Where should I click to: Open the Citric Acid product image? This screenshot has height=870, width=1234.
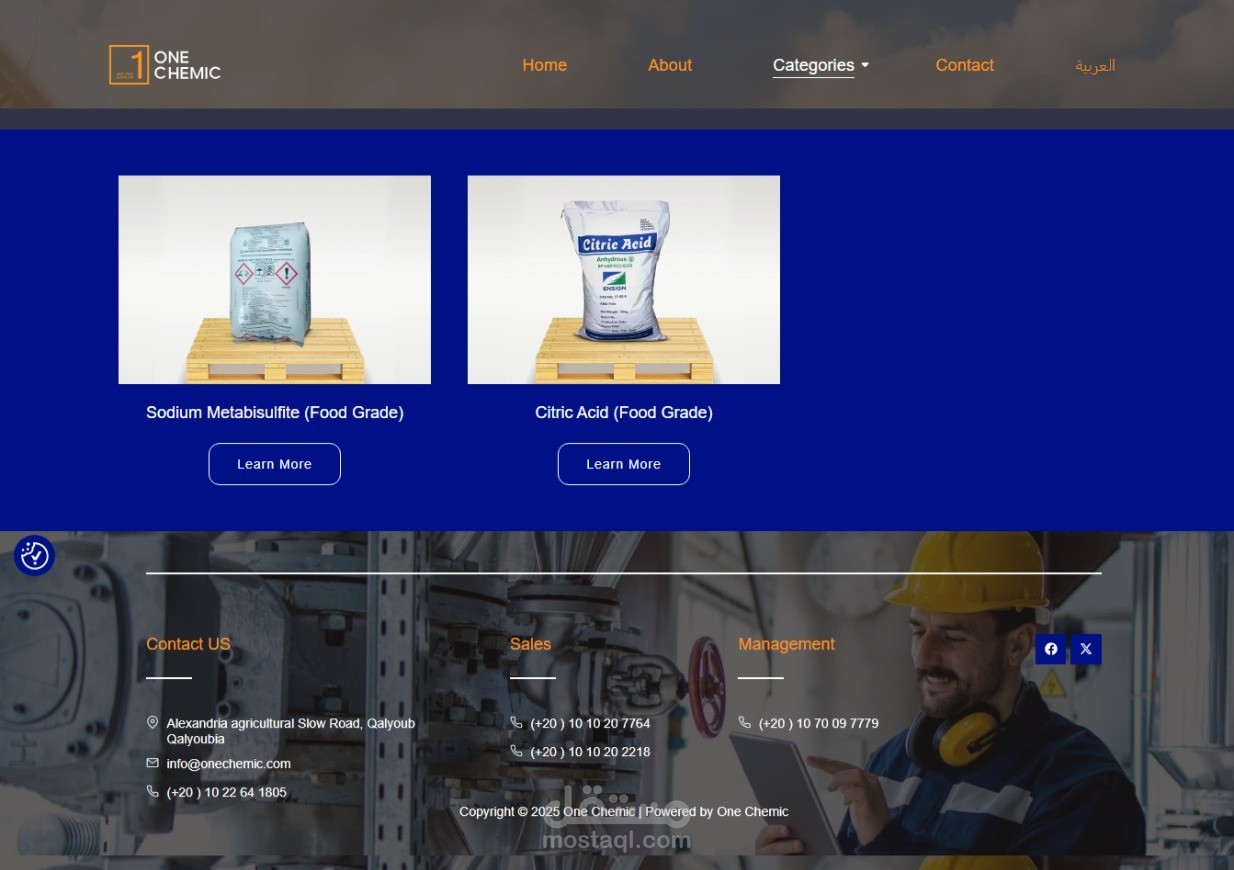tap(623, 280)
